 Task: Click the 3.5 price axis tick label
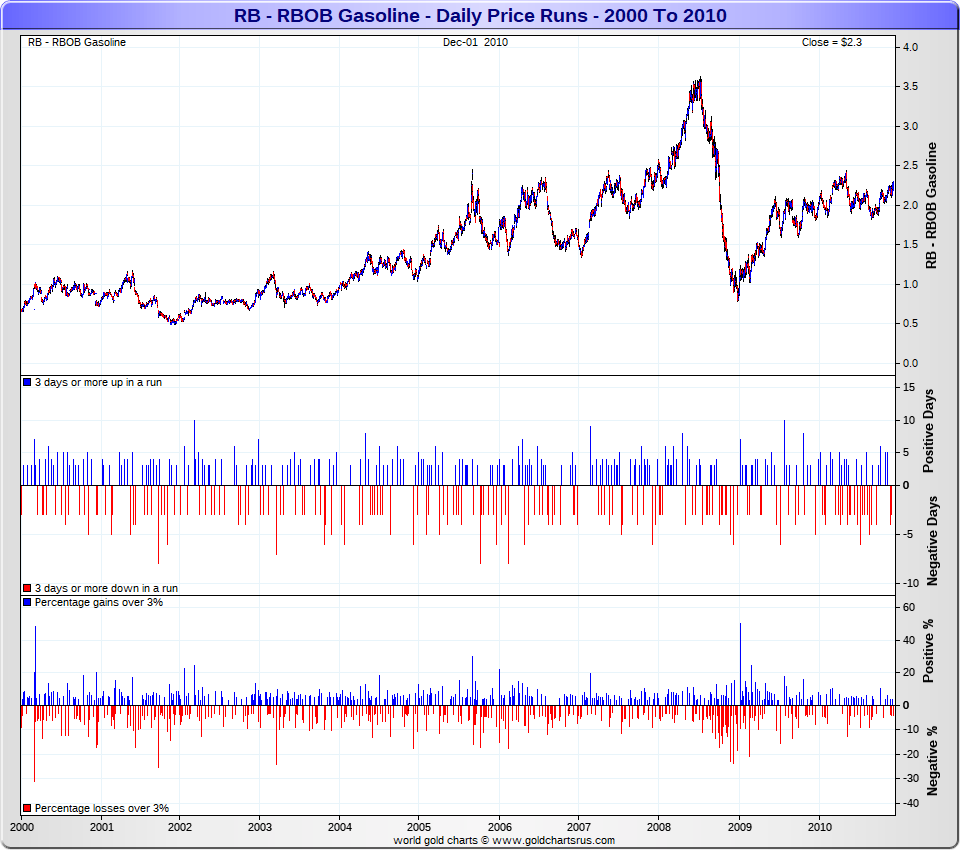tap(910, 86)
